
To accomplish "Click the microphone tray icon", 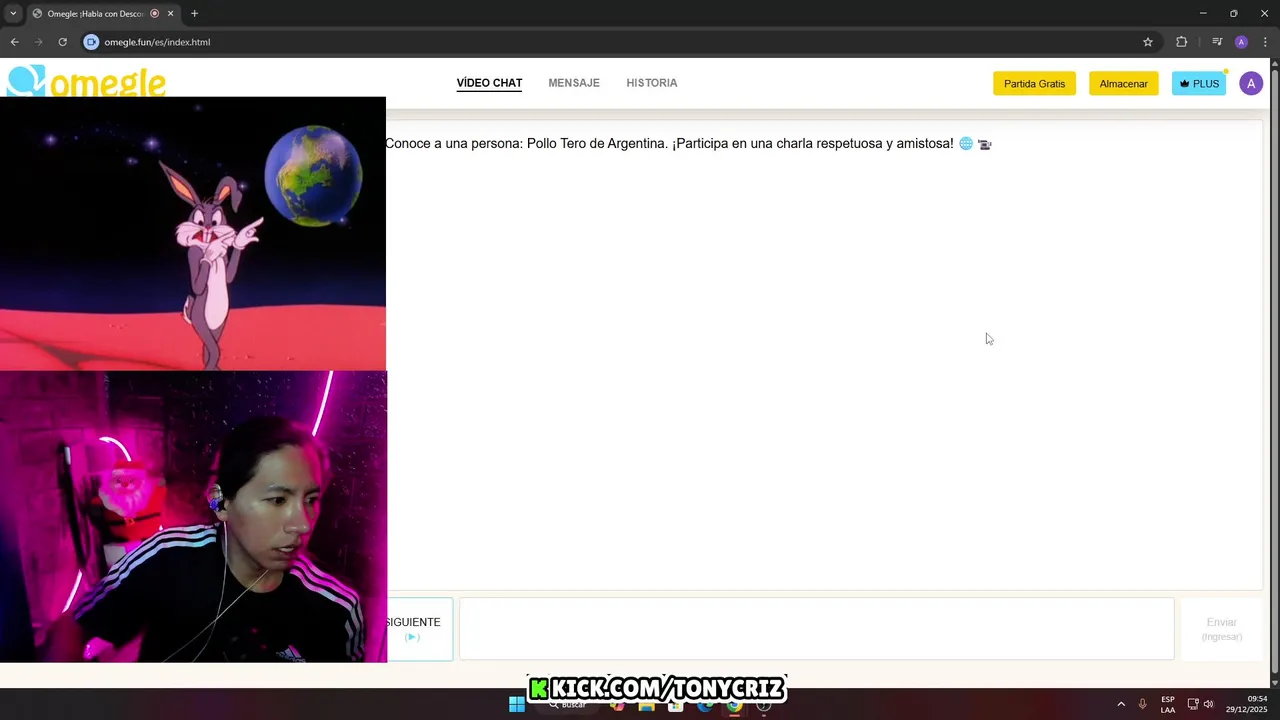I will [x=1142, y=704].
